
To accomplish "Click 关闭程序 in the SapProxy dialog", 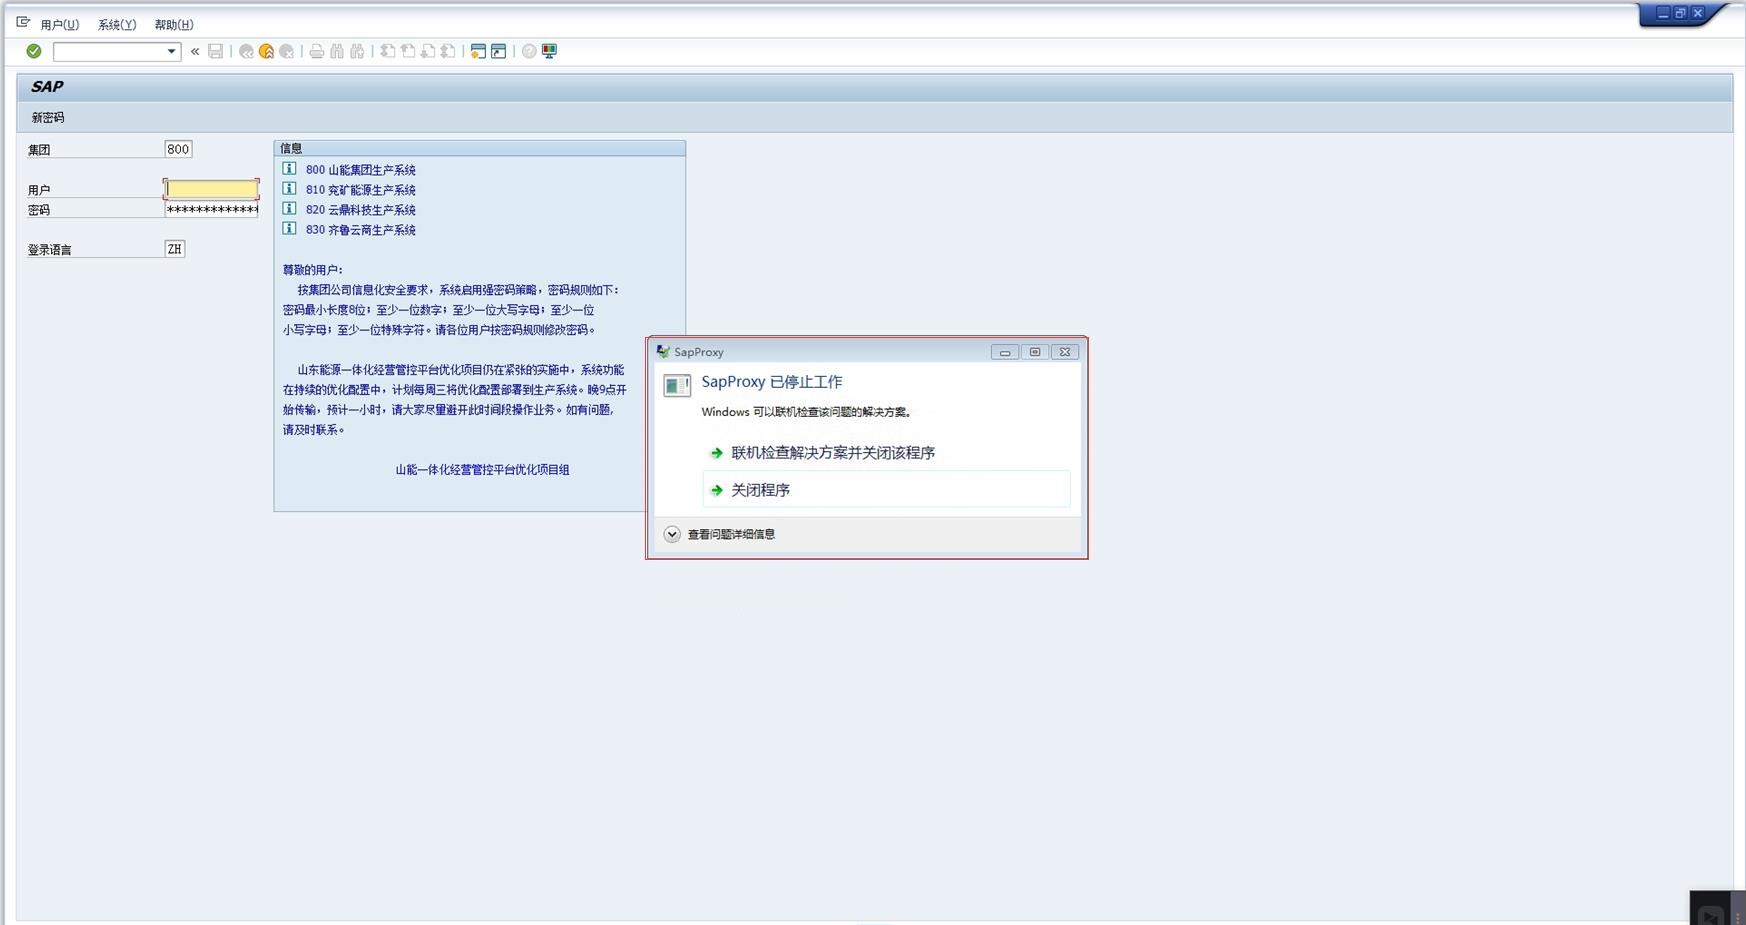I will point(760,490).
